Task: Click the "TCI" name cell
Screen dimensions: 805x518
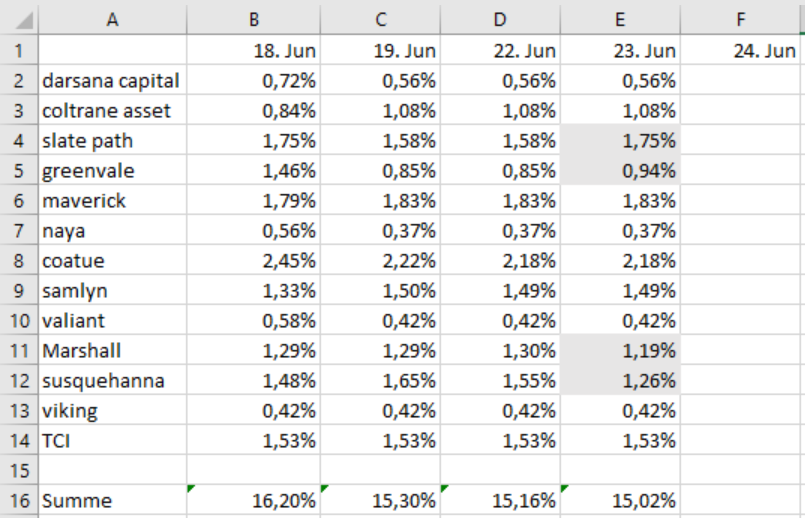Action: click(x=112, y=440)
